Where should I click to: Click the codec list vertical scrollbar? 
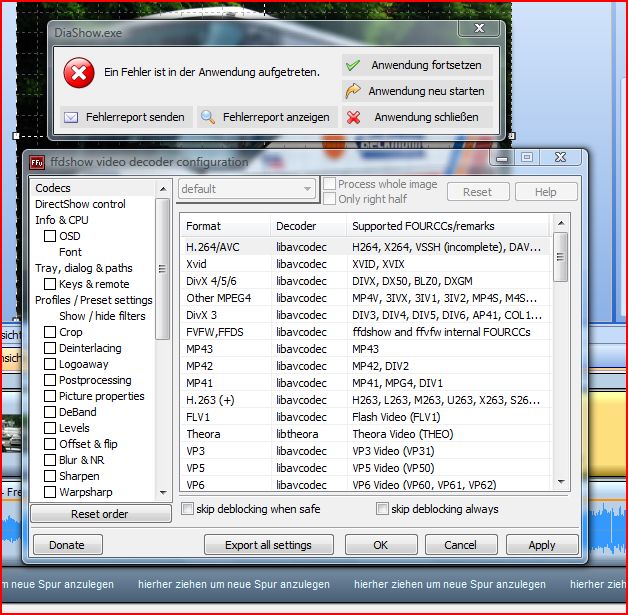coord(560,360)
